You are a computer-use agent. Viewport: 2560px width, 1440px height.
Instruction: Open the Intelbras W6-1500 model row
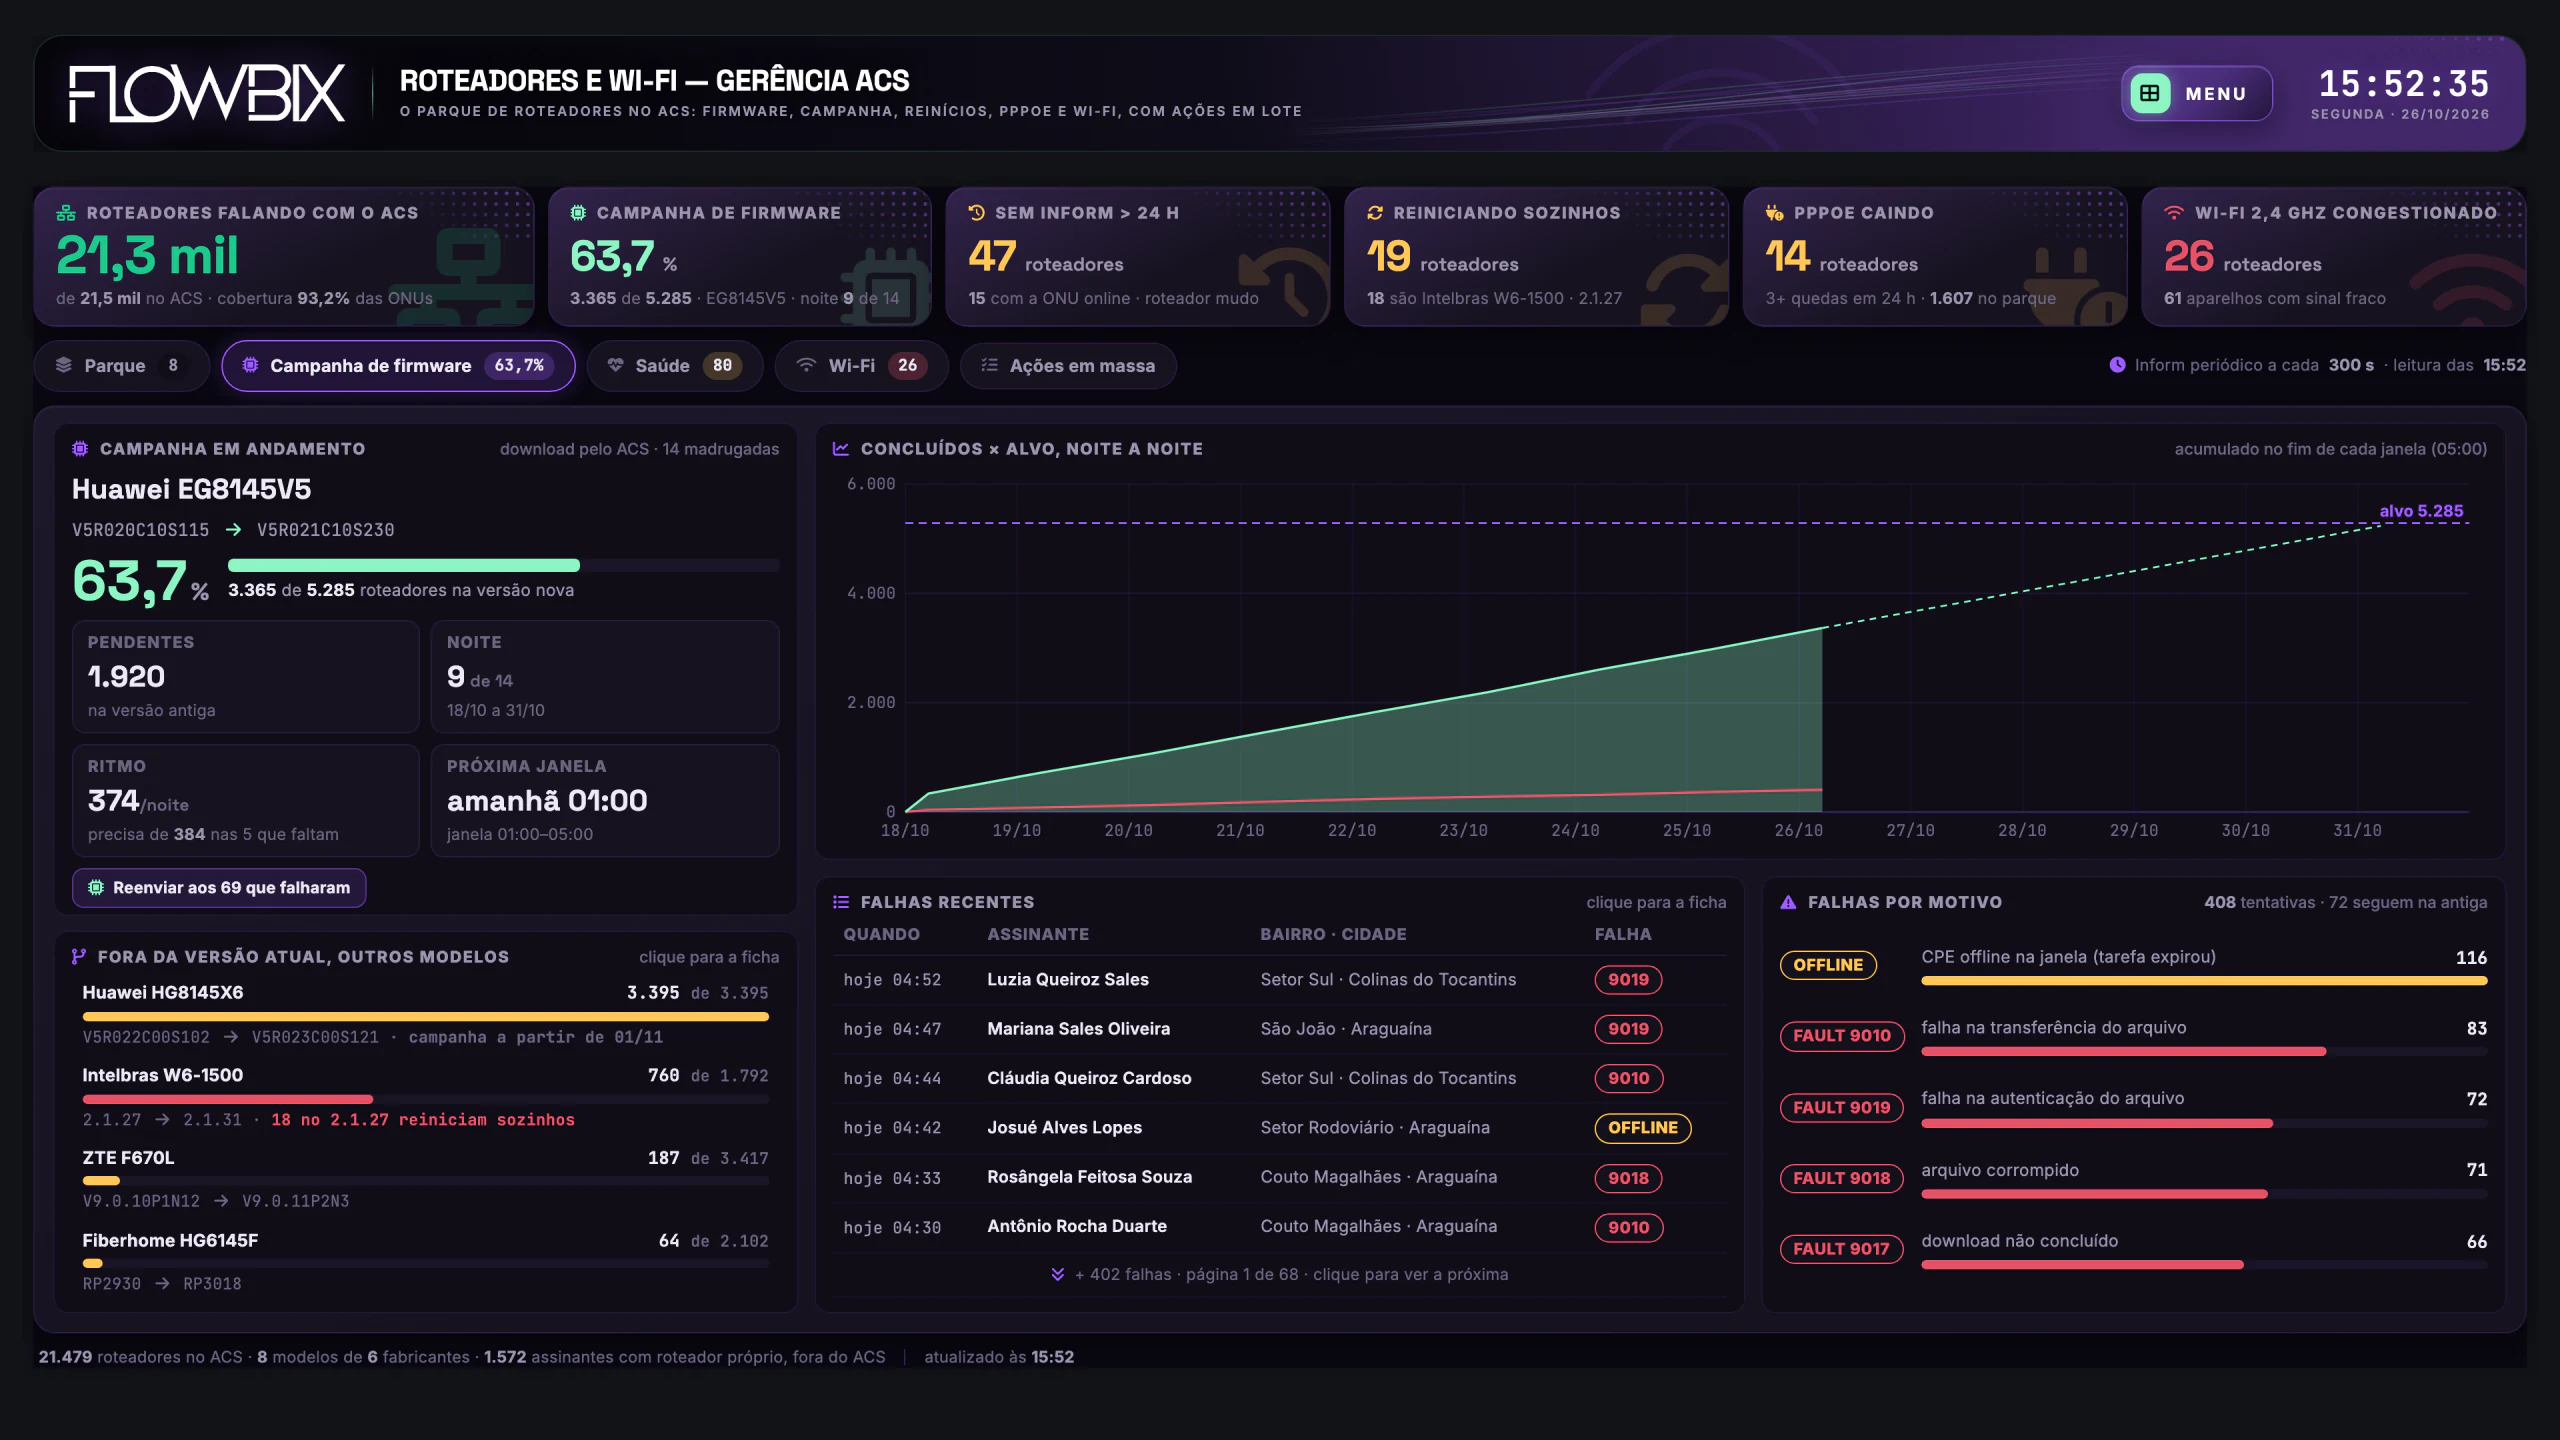[x=425, y=1097]
